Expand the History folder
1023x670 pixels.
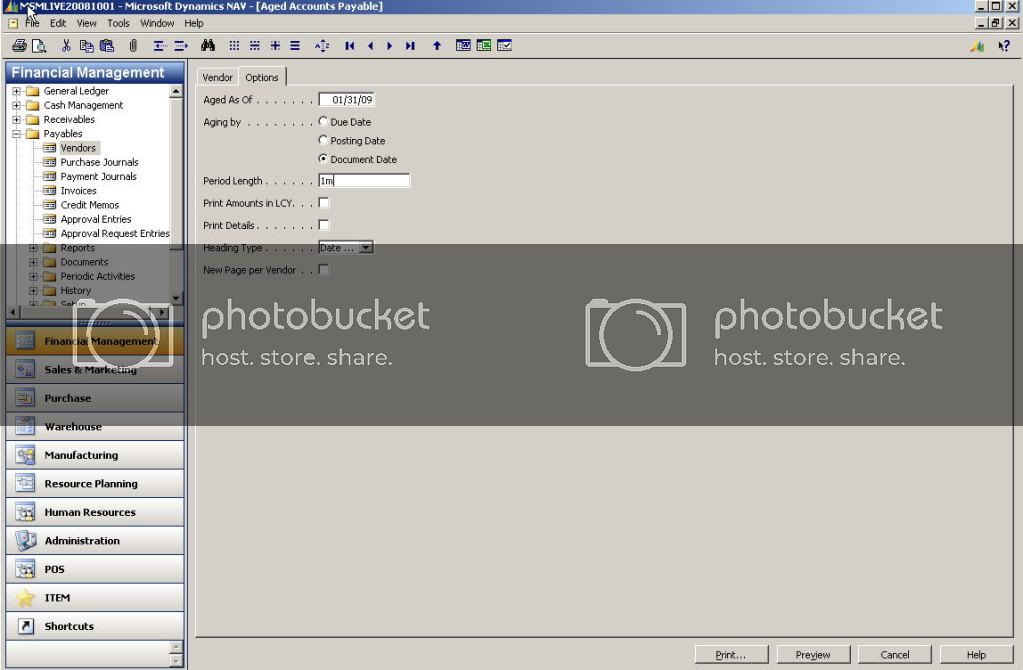(33, 290)
